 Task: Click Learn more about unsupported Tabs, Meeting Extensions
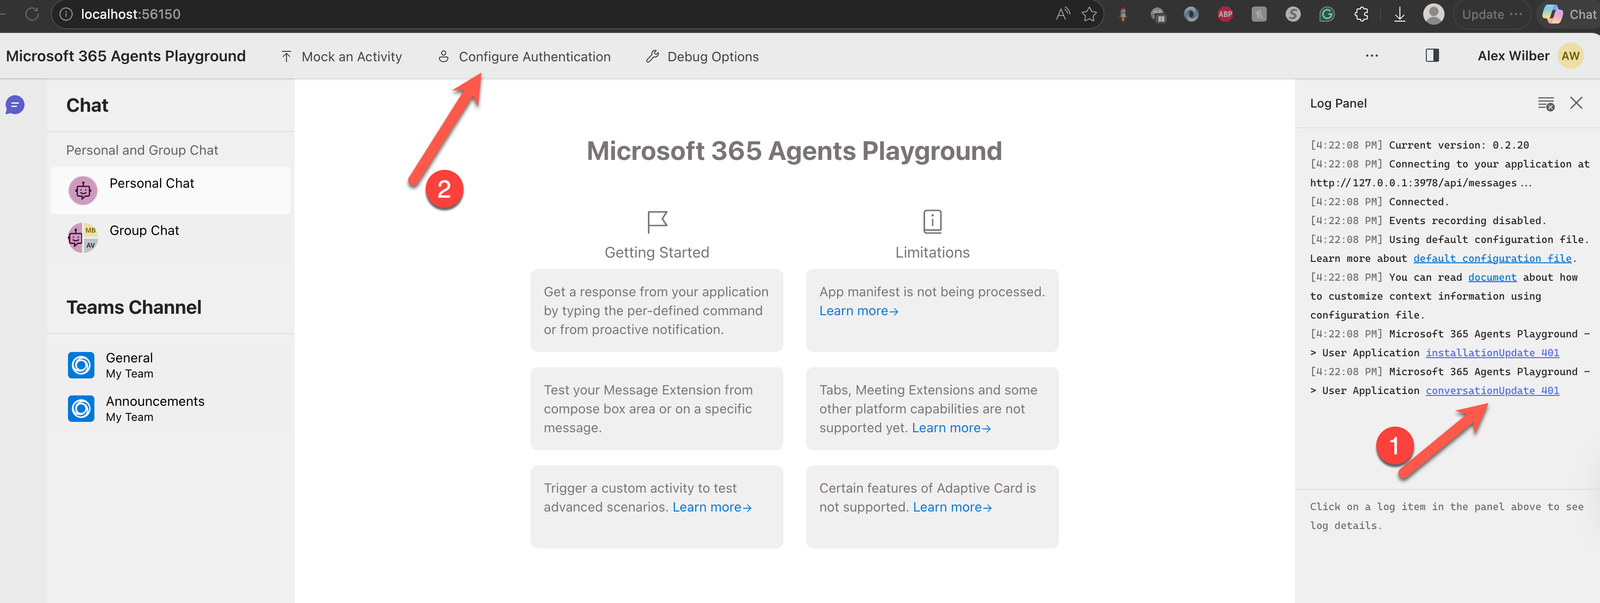[951, 428]
